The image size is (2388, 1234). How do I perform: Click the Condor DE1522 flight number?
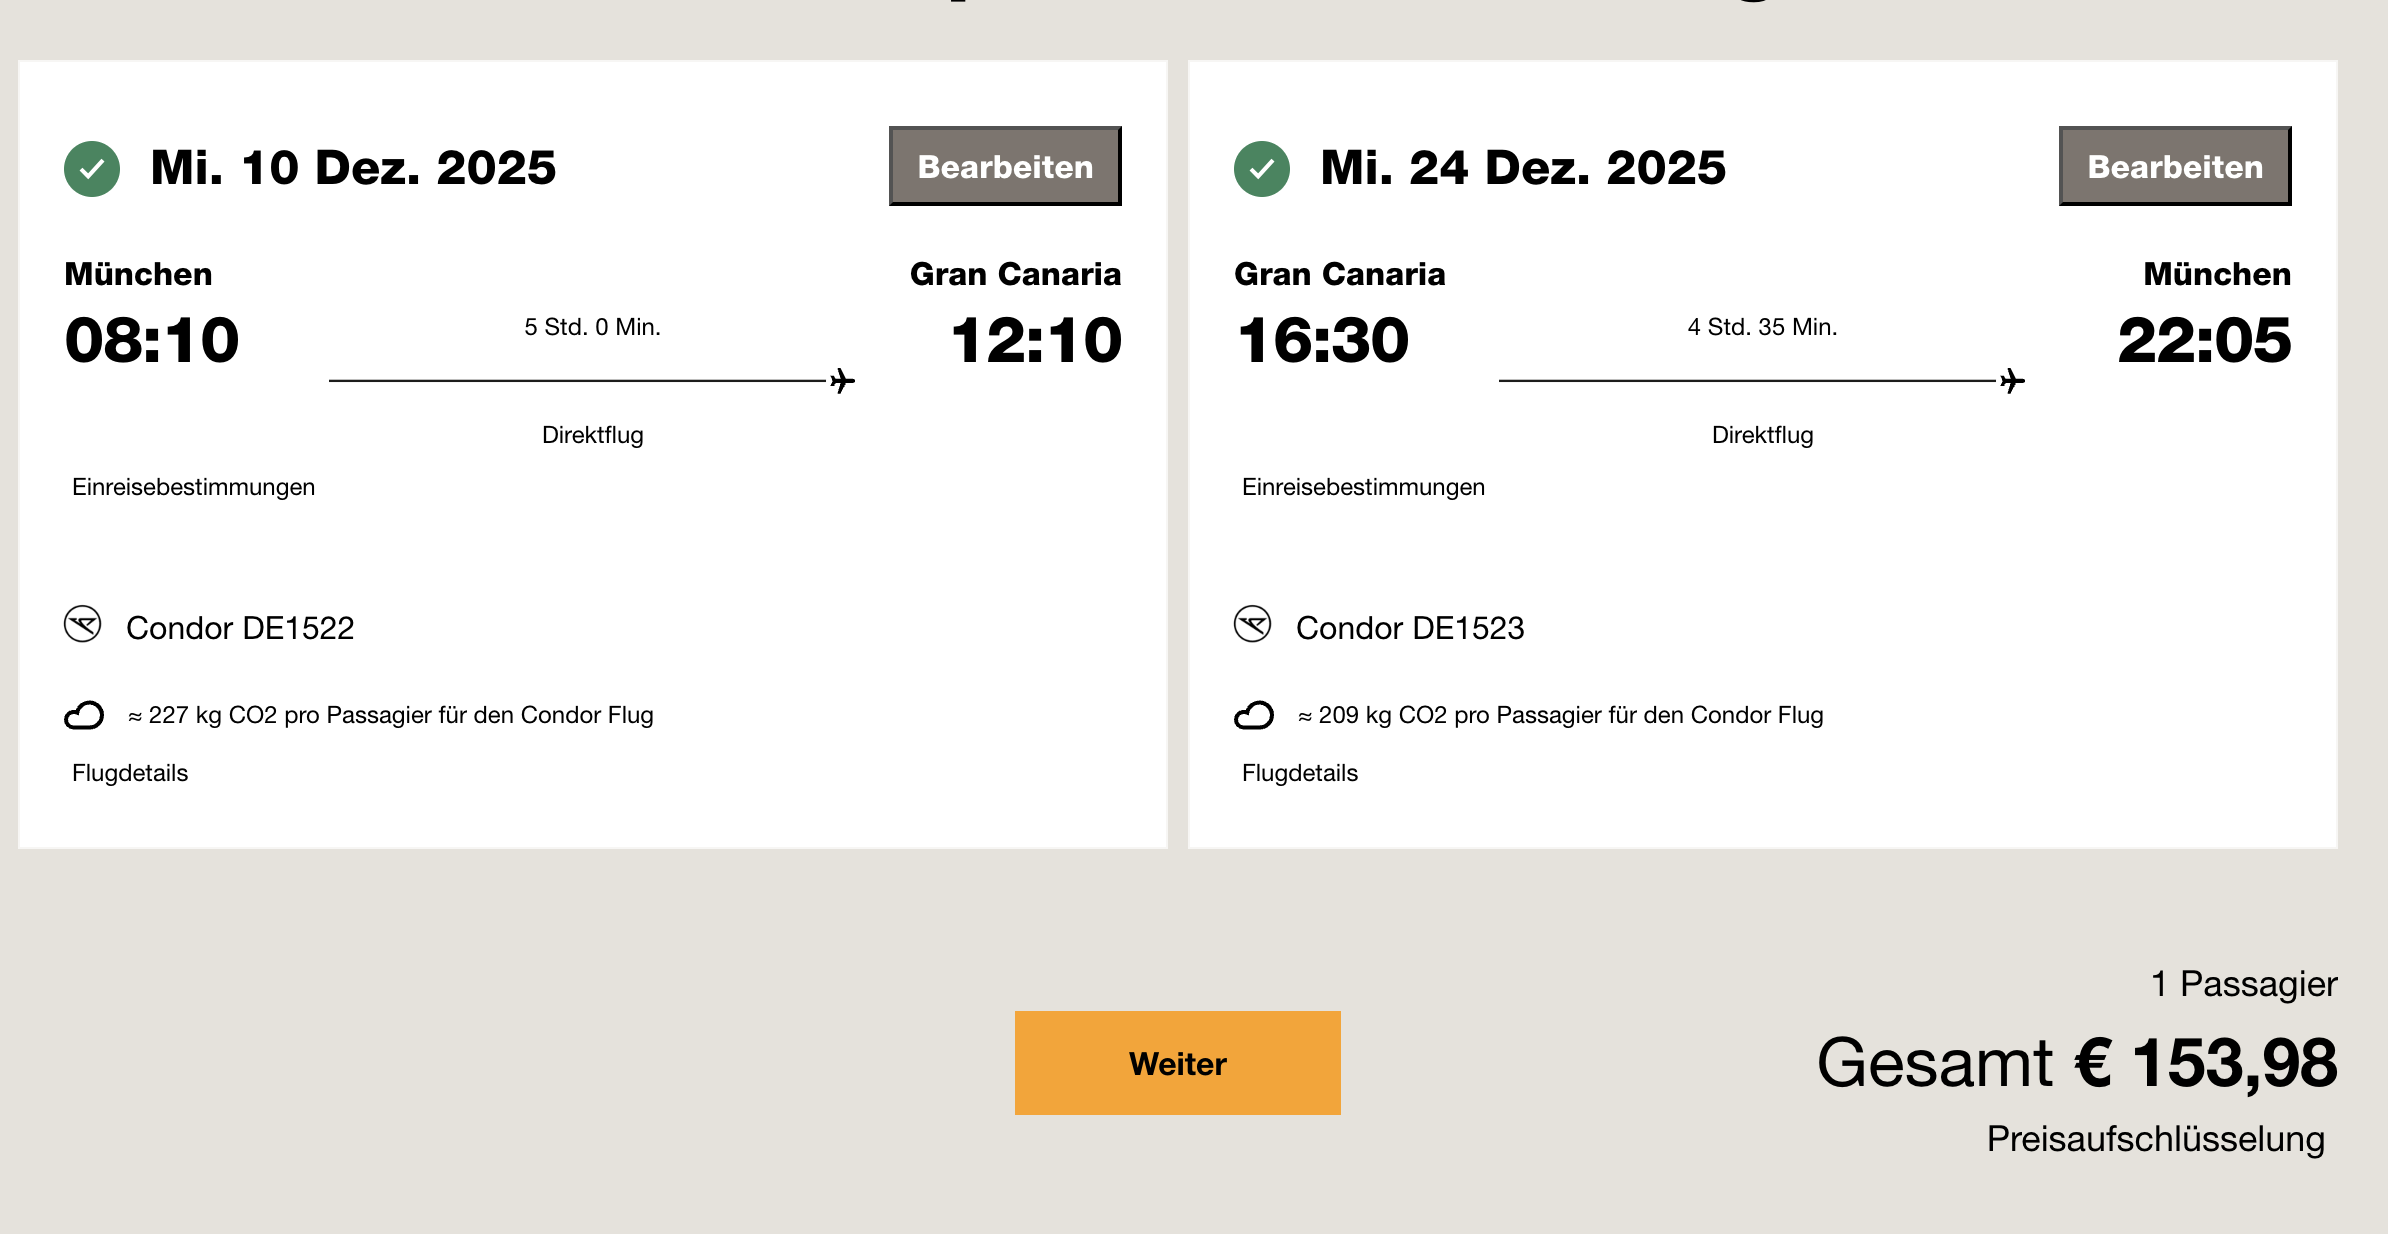tap(240, 628)
